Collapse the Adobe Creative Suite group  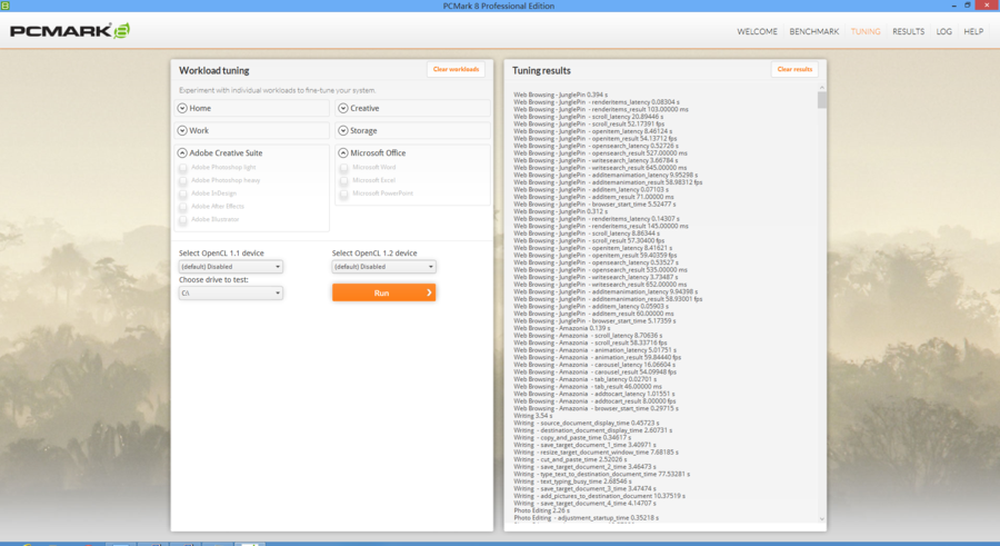tap(182, 153)
